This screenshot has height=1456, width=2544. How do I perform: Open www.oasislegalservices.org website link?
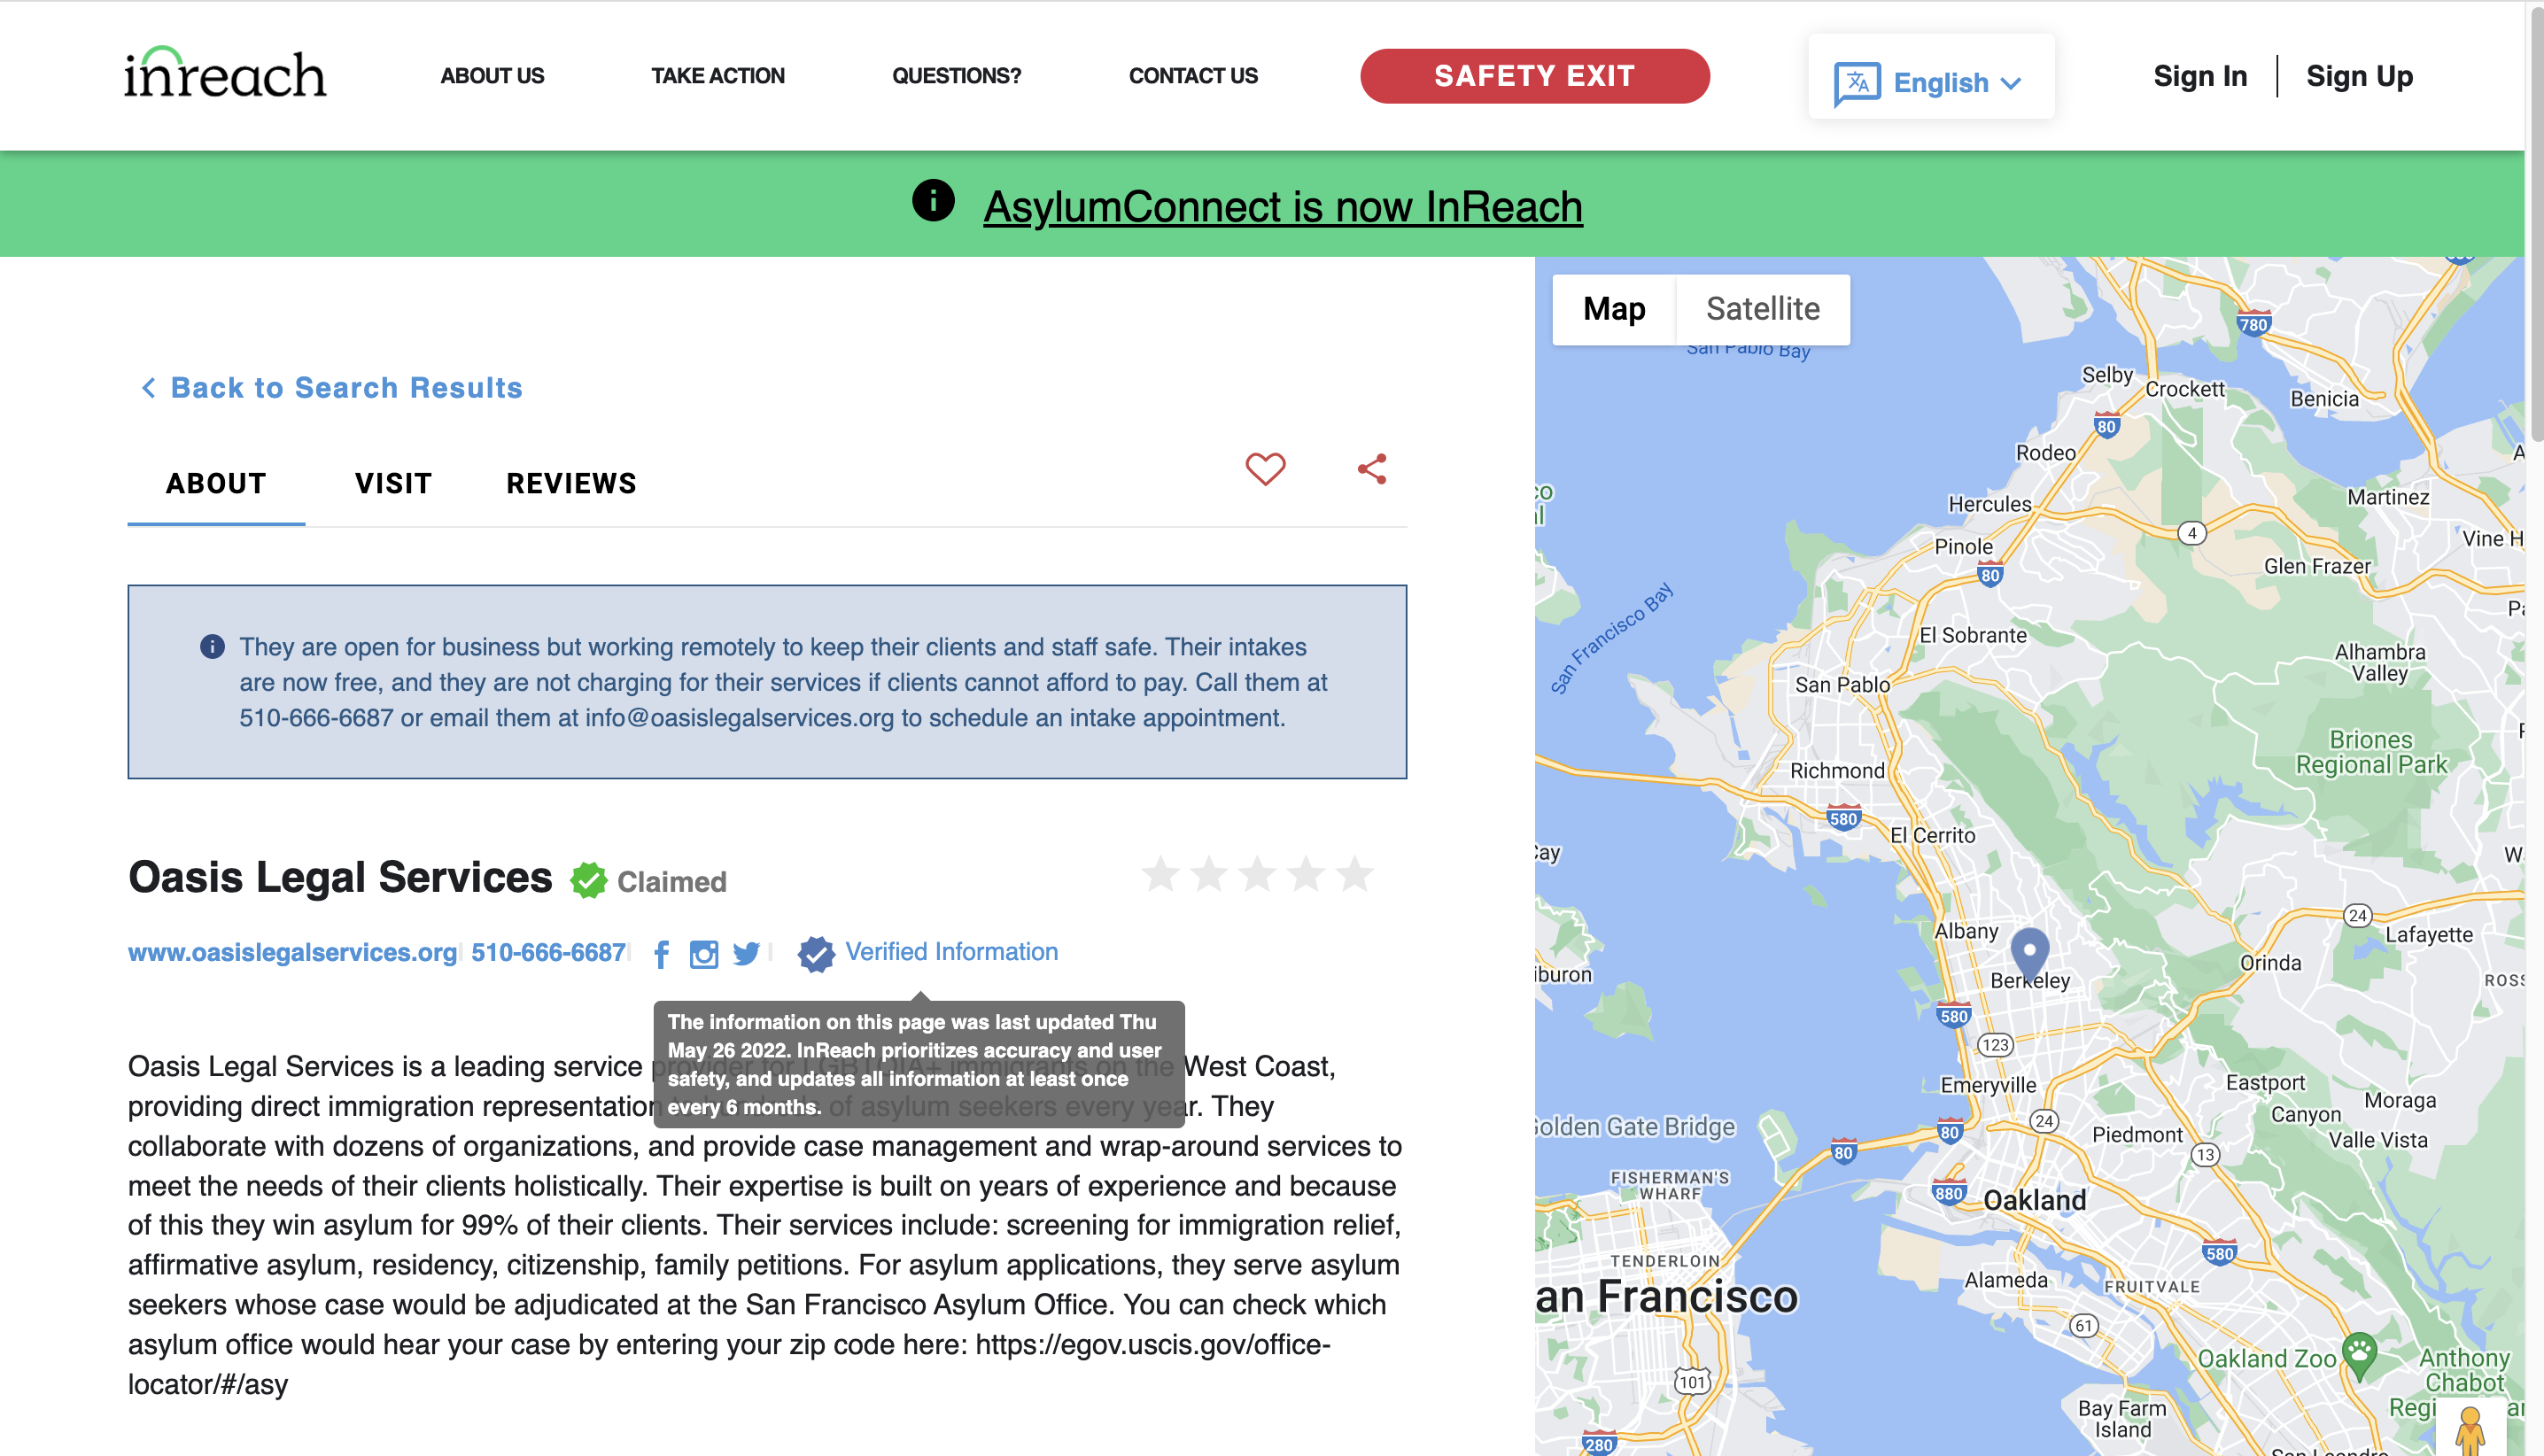click(x=292, y=952)
